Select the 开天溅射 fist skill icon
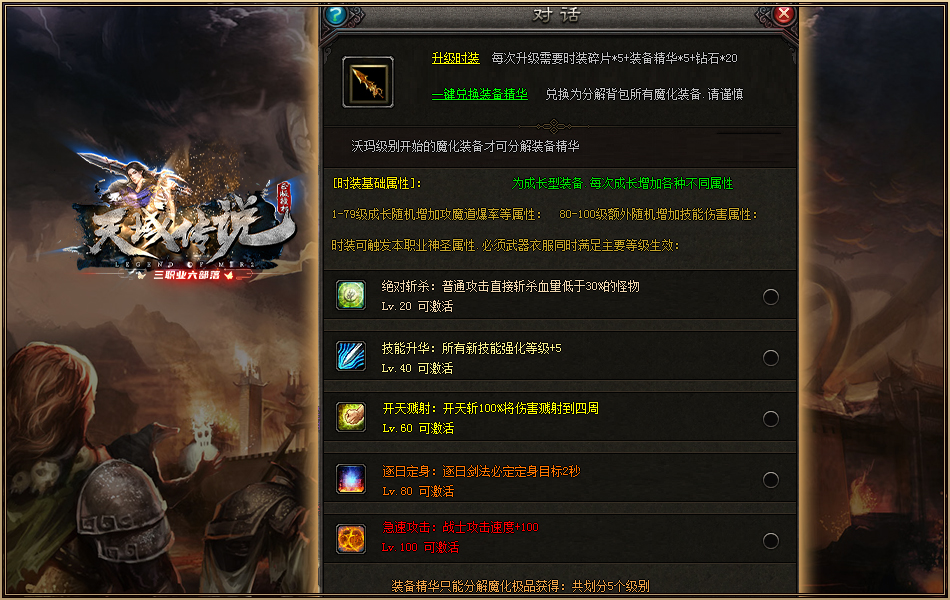The height and width of the screenshot is (600, 950). pyautogui.click(x=351, y=417)
